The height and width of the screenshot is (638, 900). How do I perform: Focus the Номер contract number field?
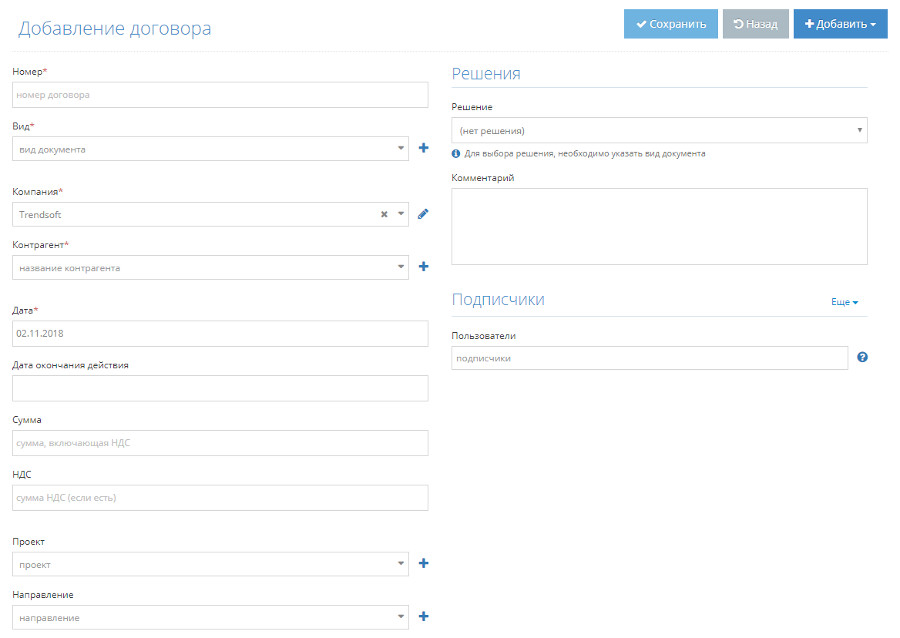(x=220, y=95)
